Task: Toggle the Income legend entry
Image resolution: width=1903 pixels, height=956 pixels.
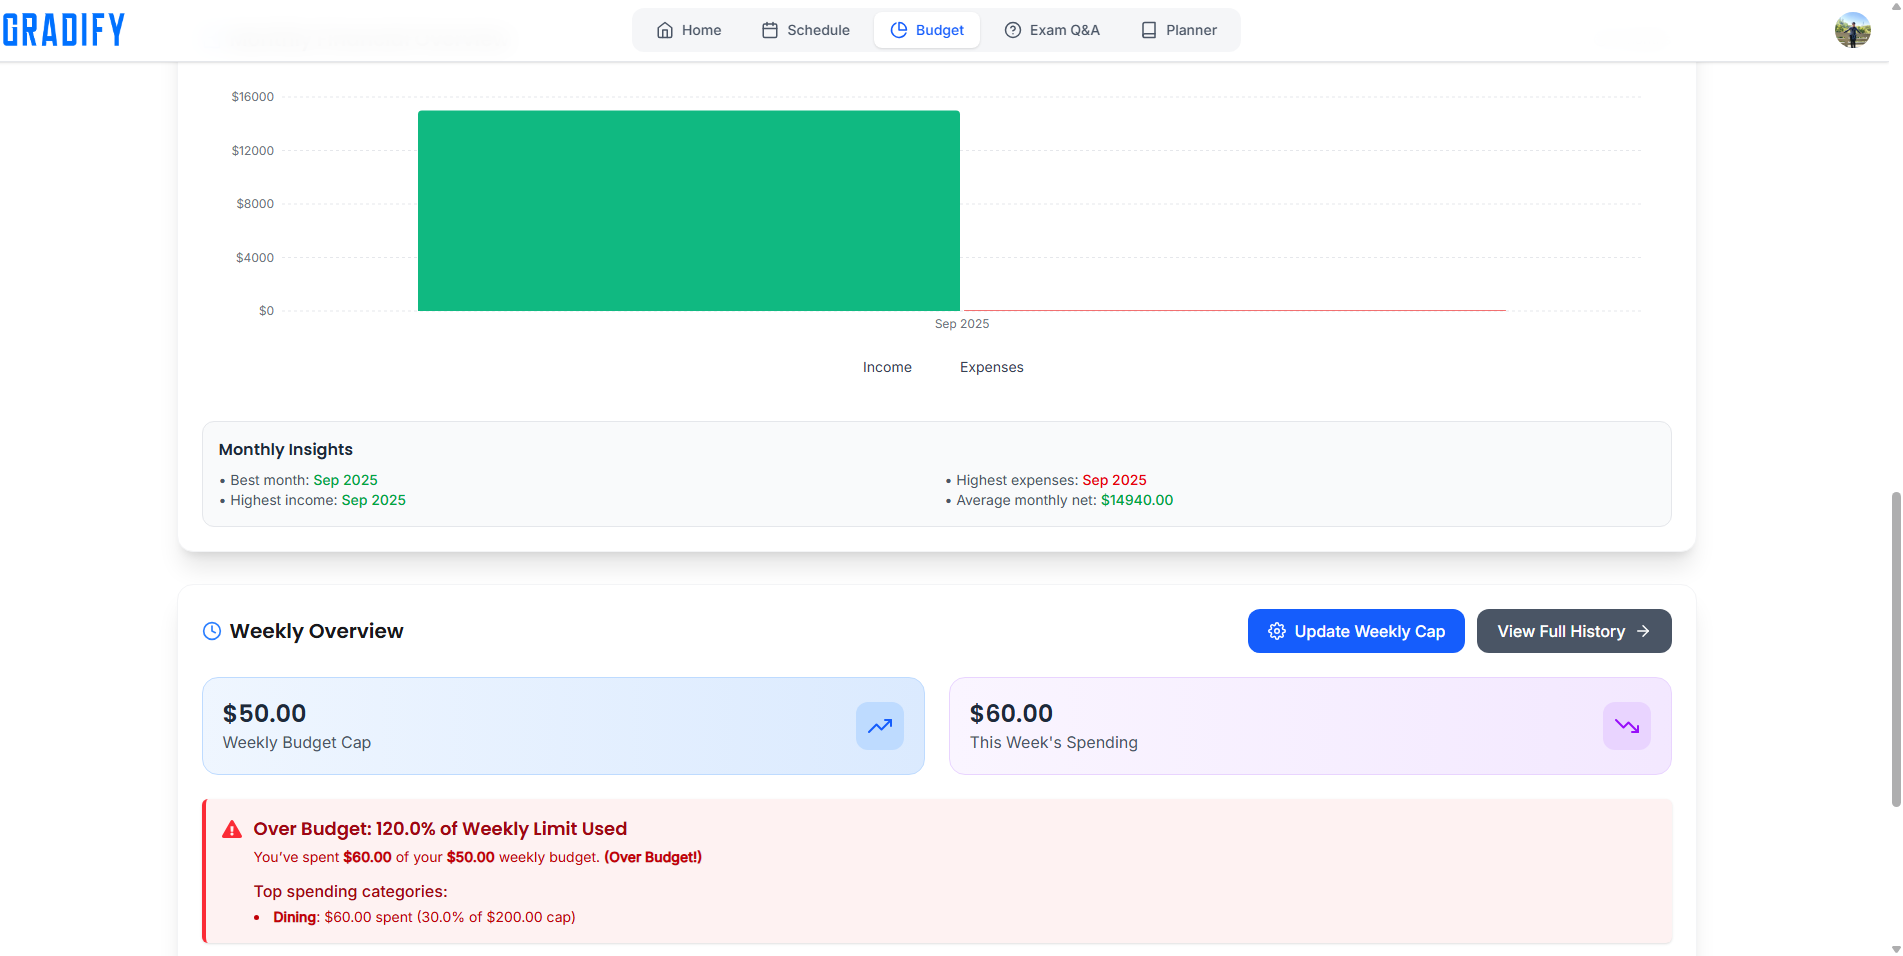Action: click(887, 367)
